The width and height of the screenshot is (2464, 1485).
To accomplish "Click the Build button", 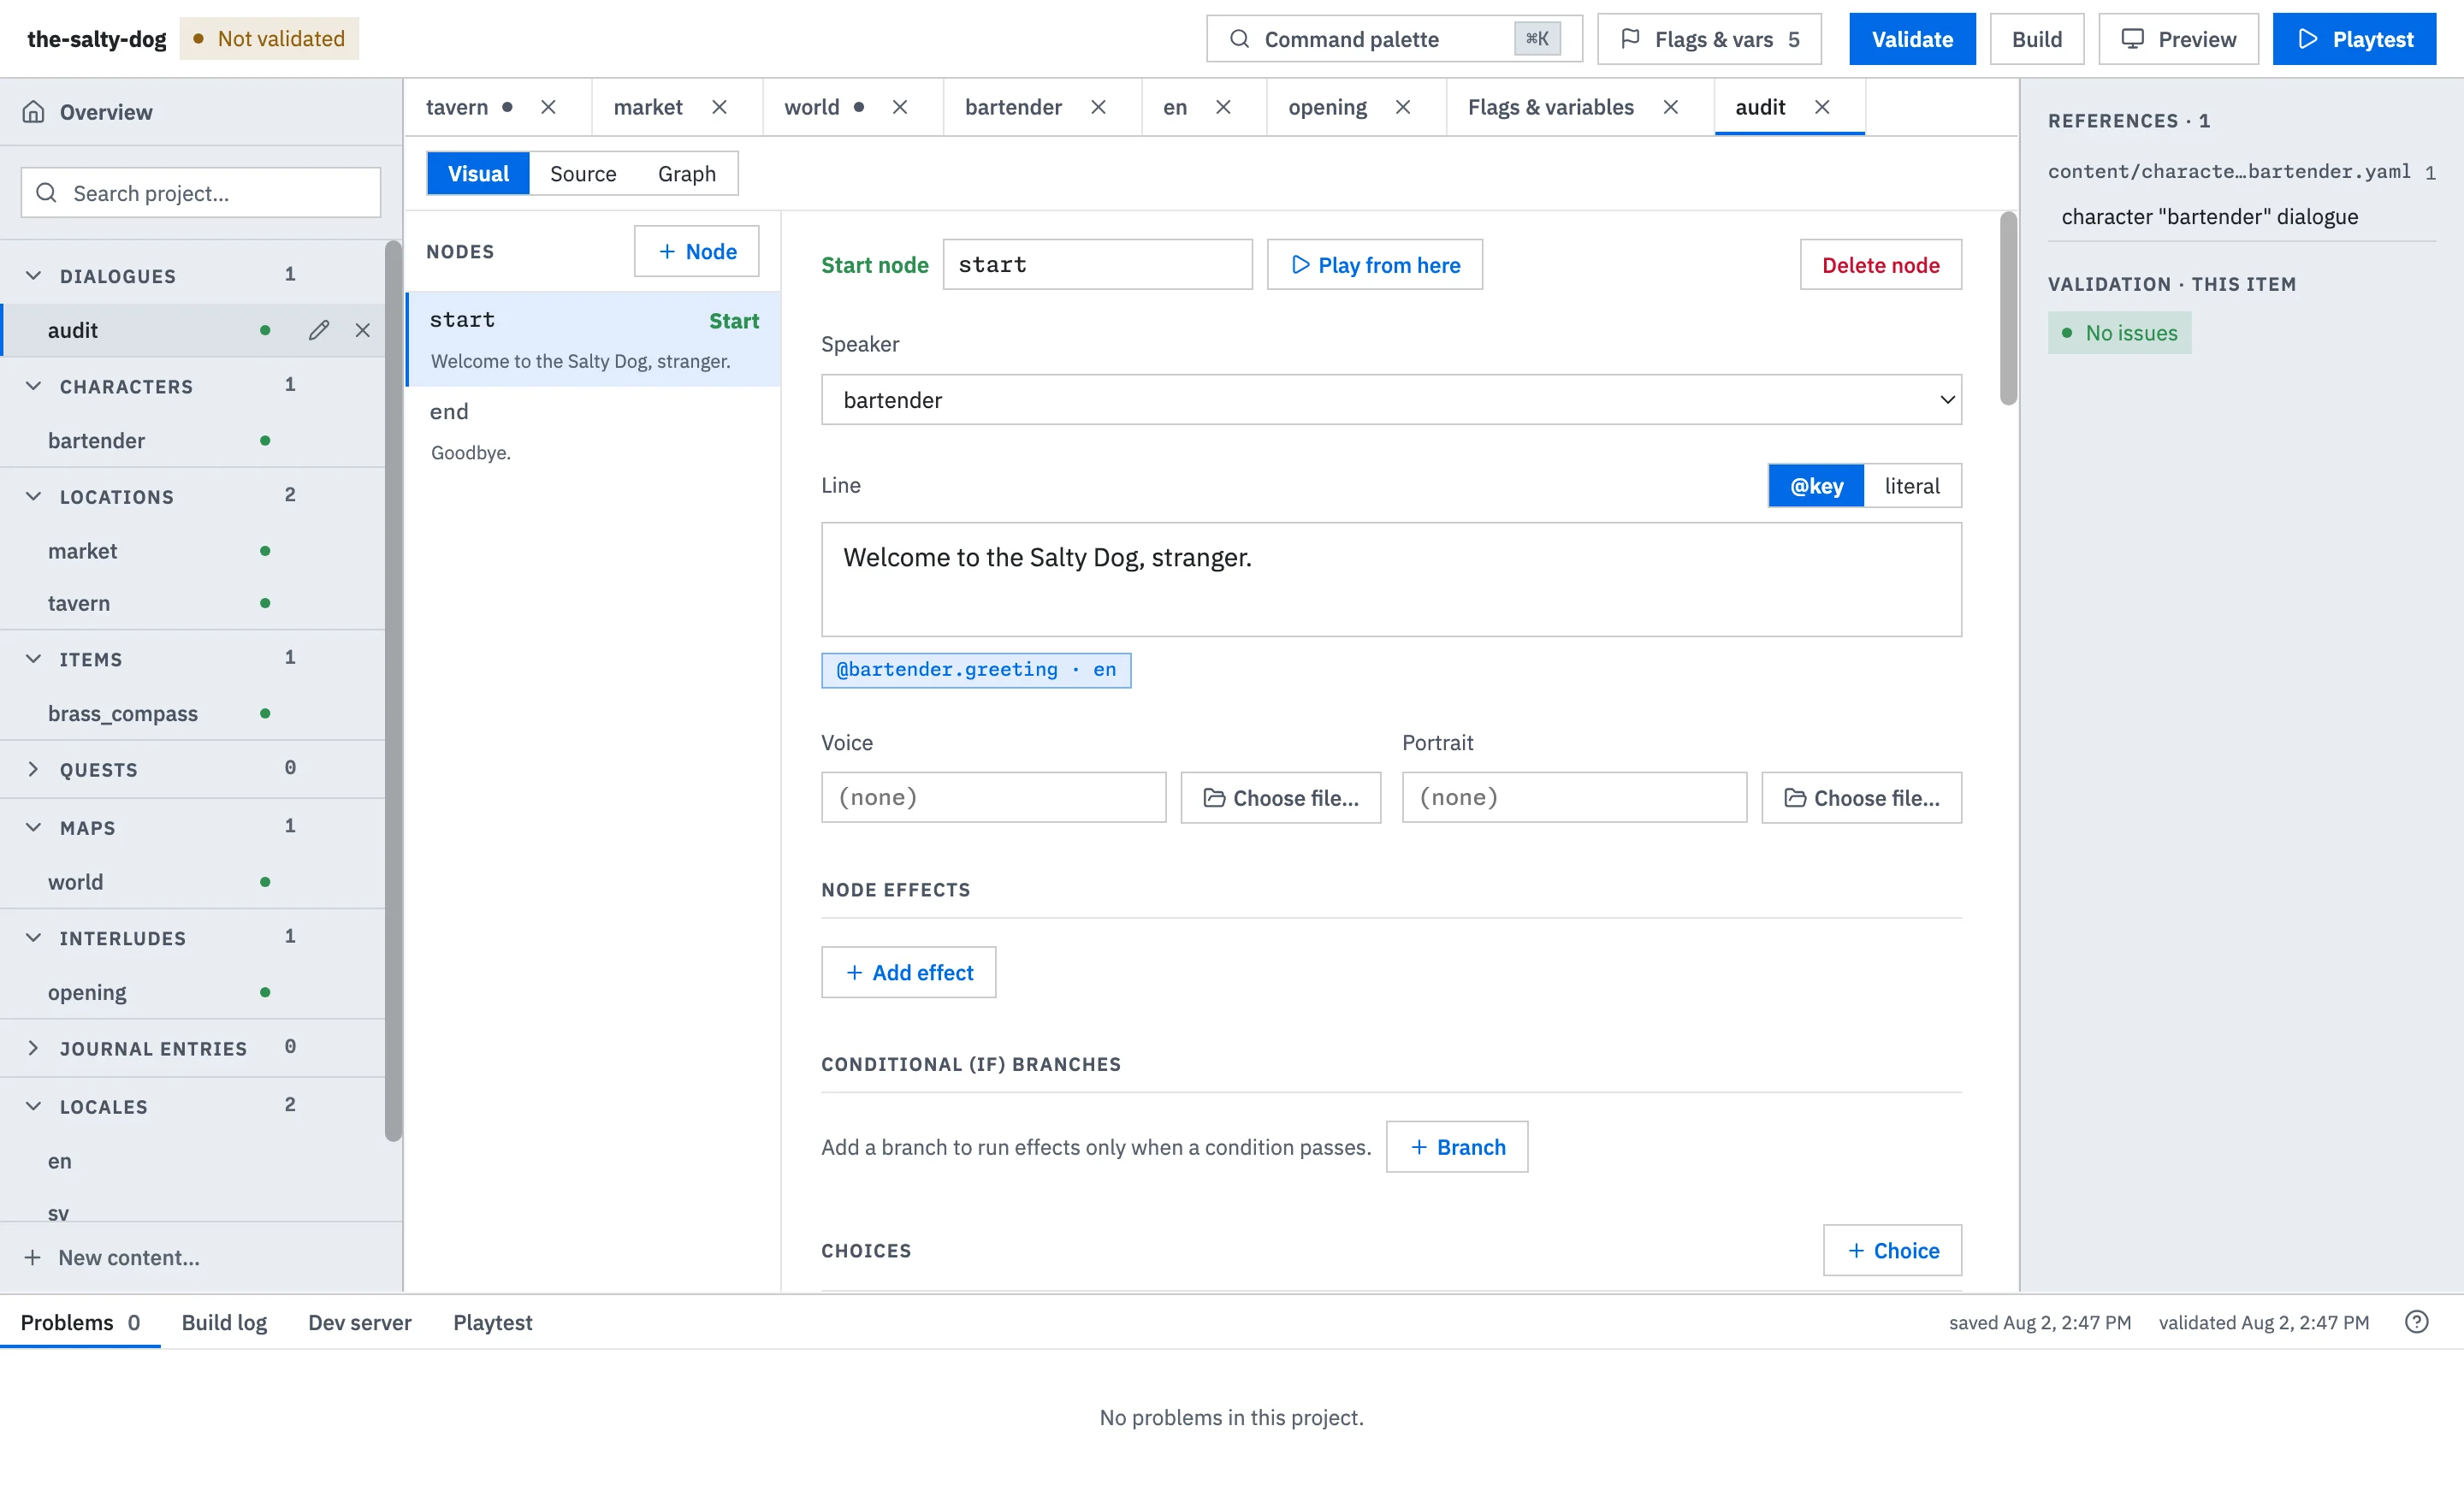I will (2037, 39).
